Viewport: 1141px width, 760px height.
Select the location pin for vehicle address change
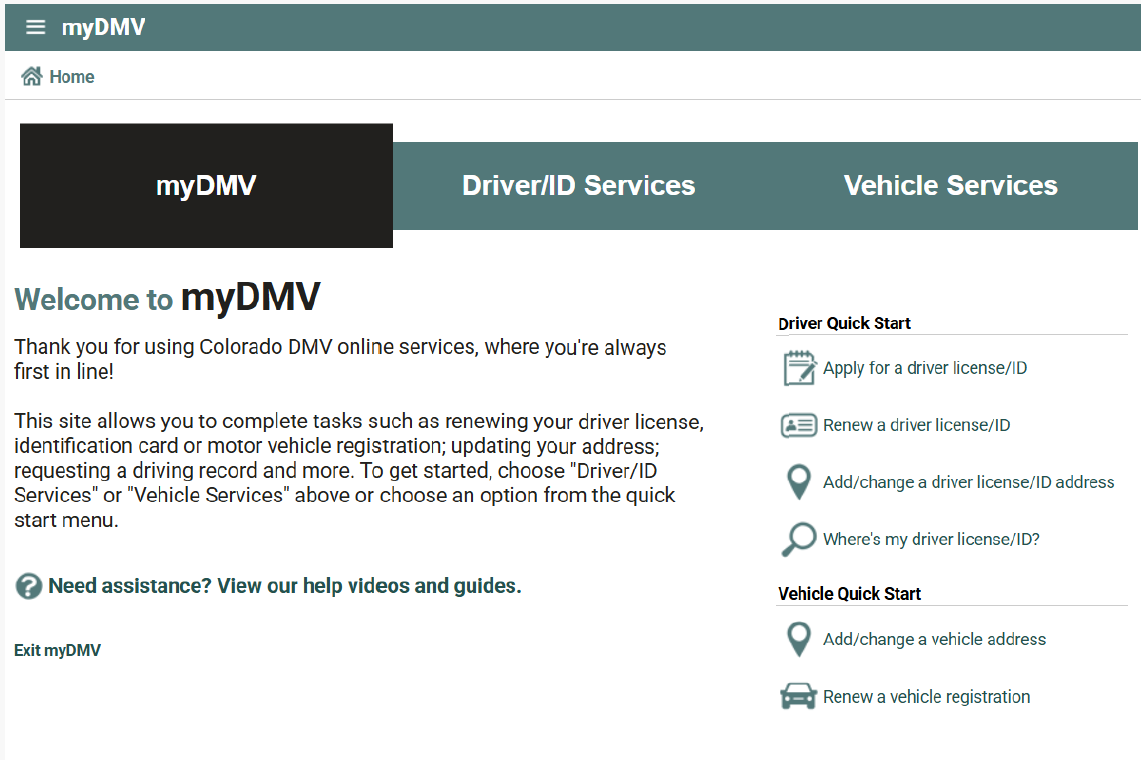(x=797, y=639)
